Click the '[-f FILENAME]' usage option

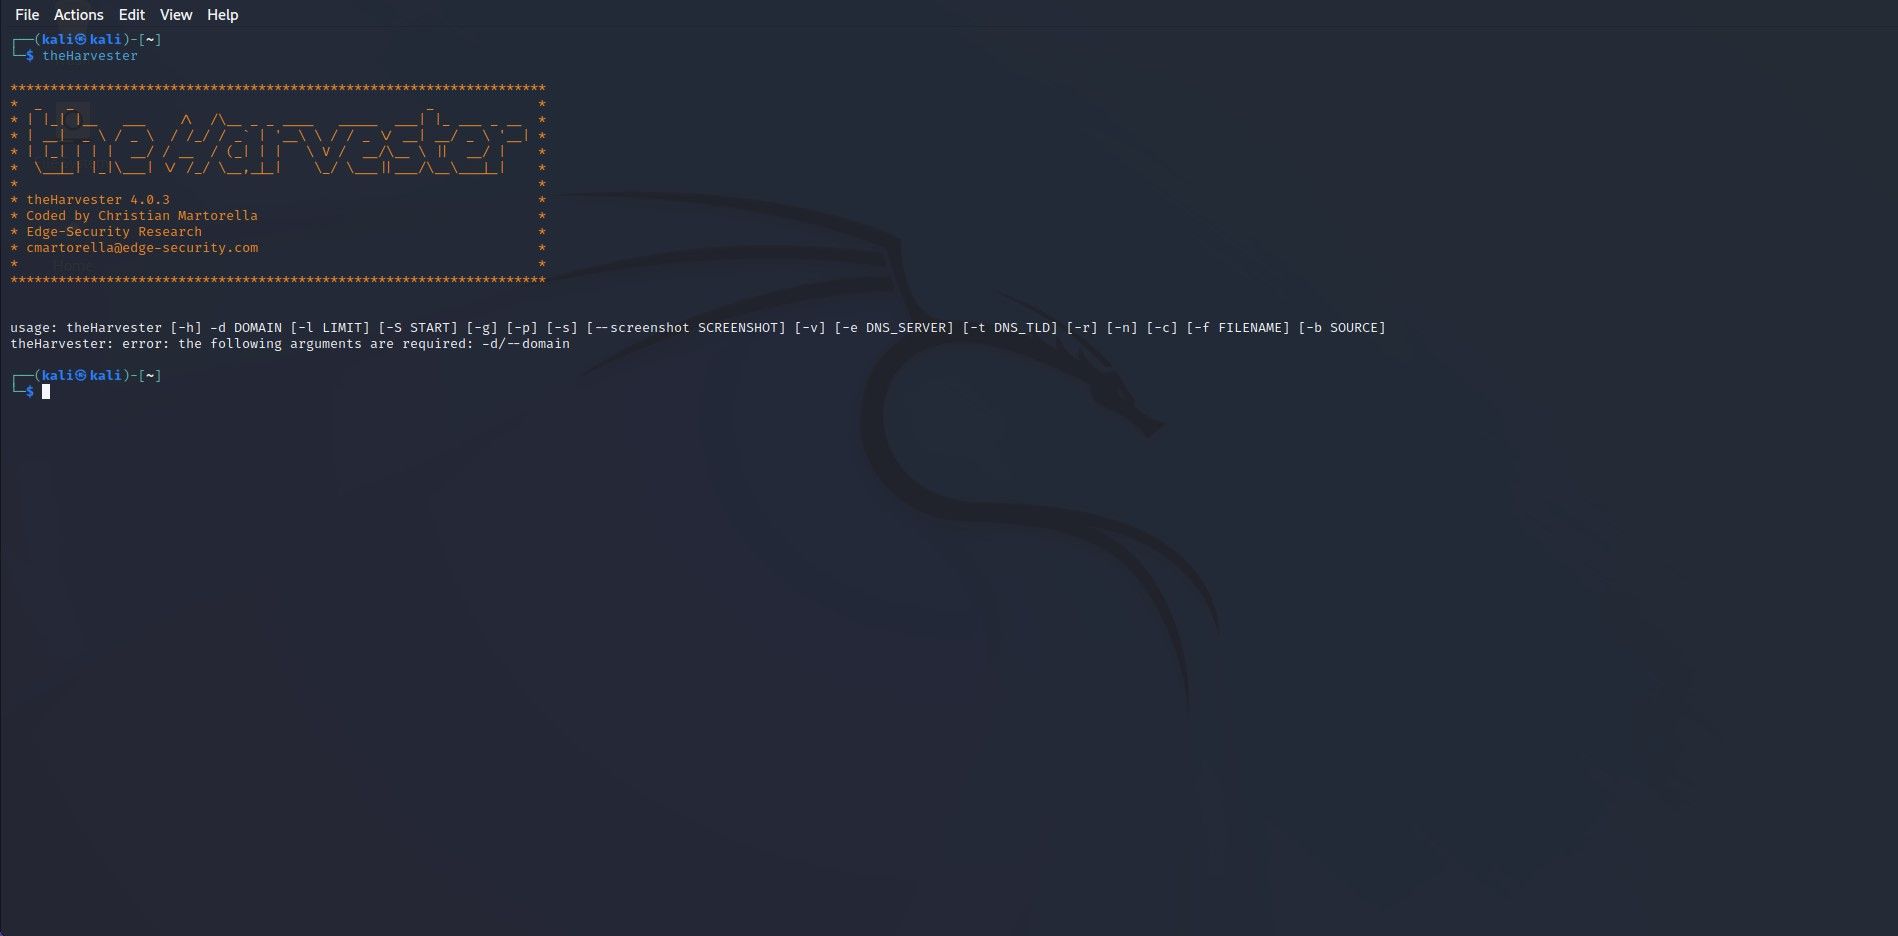coord(1238,328)
